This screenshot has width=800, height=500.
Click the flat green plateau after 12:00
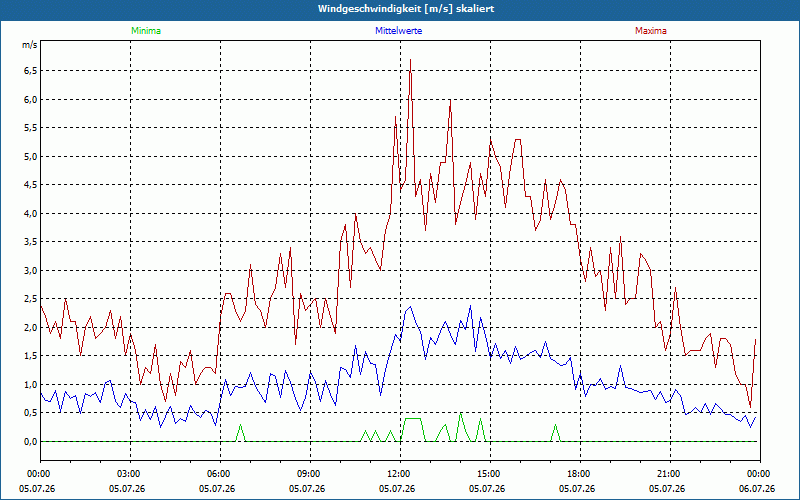(x=413, y=418)
